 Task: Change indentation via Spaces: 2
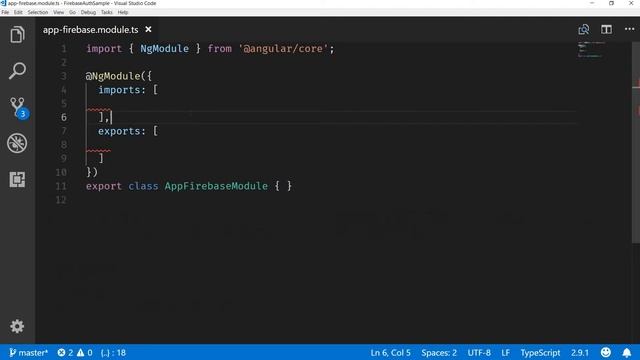click(x=439, y=353)
